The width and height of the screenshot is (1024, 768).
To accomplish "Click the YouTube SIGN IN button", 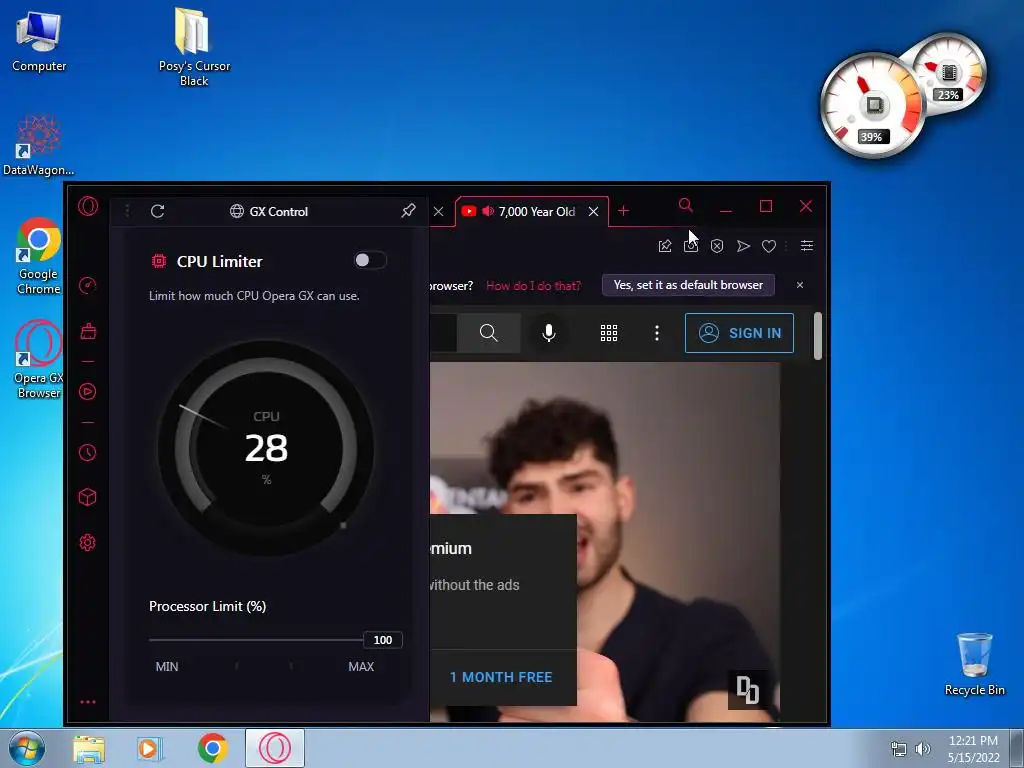I will point(739,333).
